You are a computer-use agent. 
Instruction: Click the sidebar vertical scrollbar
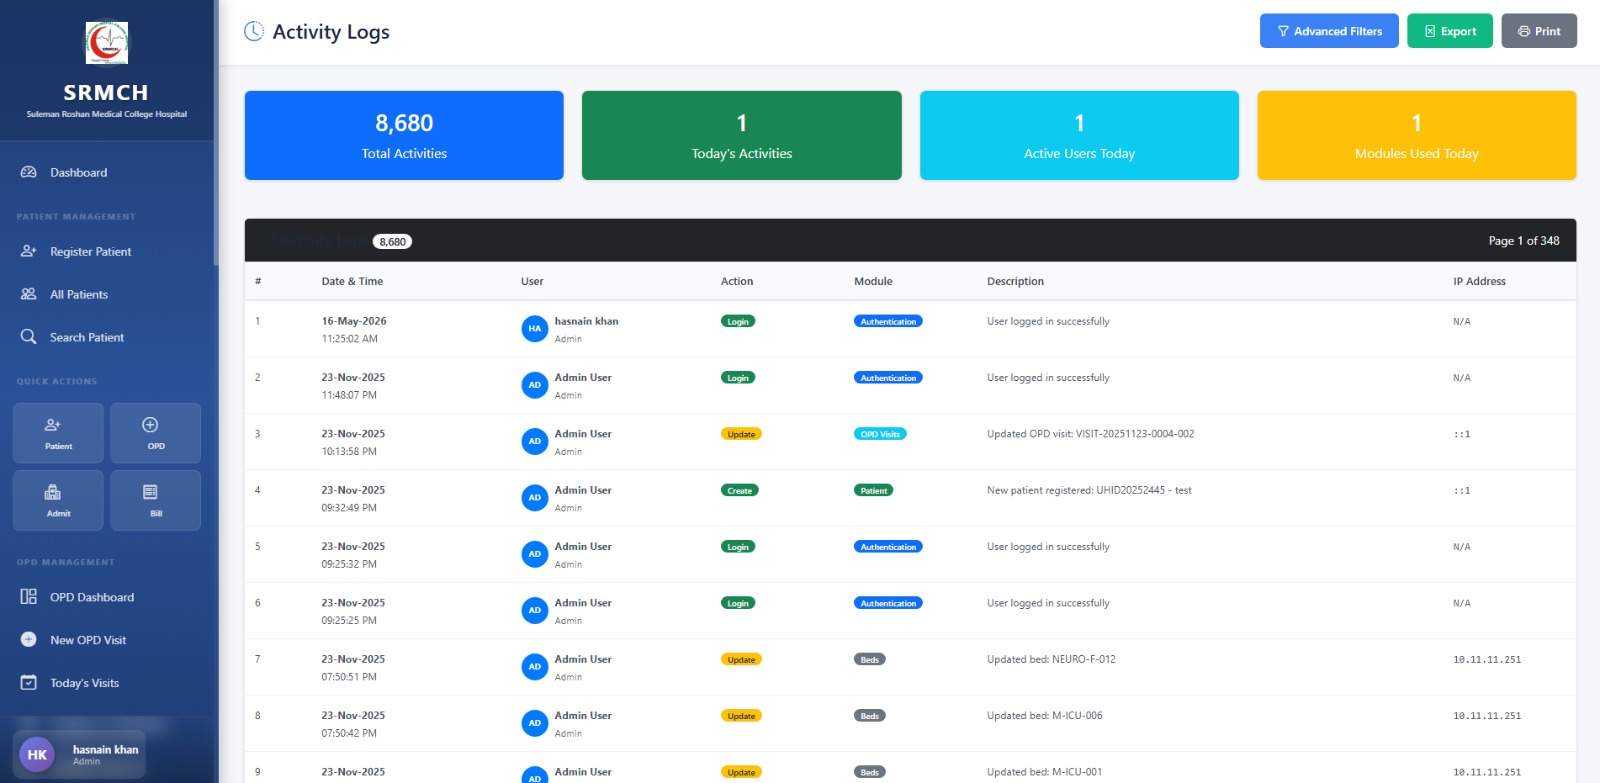[x=216, y=133]
